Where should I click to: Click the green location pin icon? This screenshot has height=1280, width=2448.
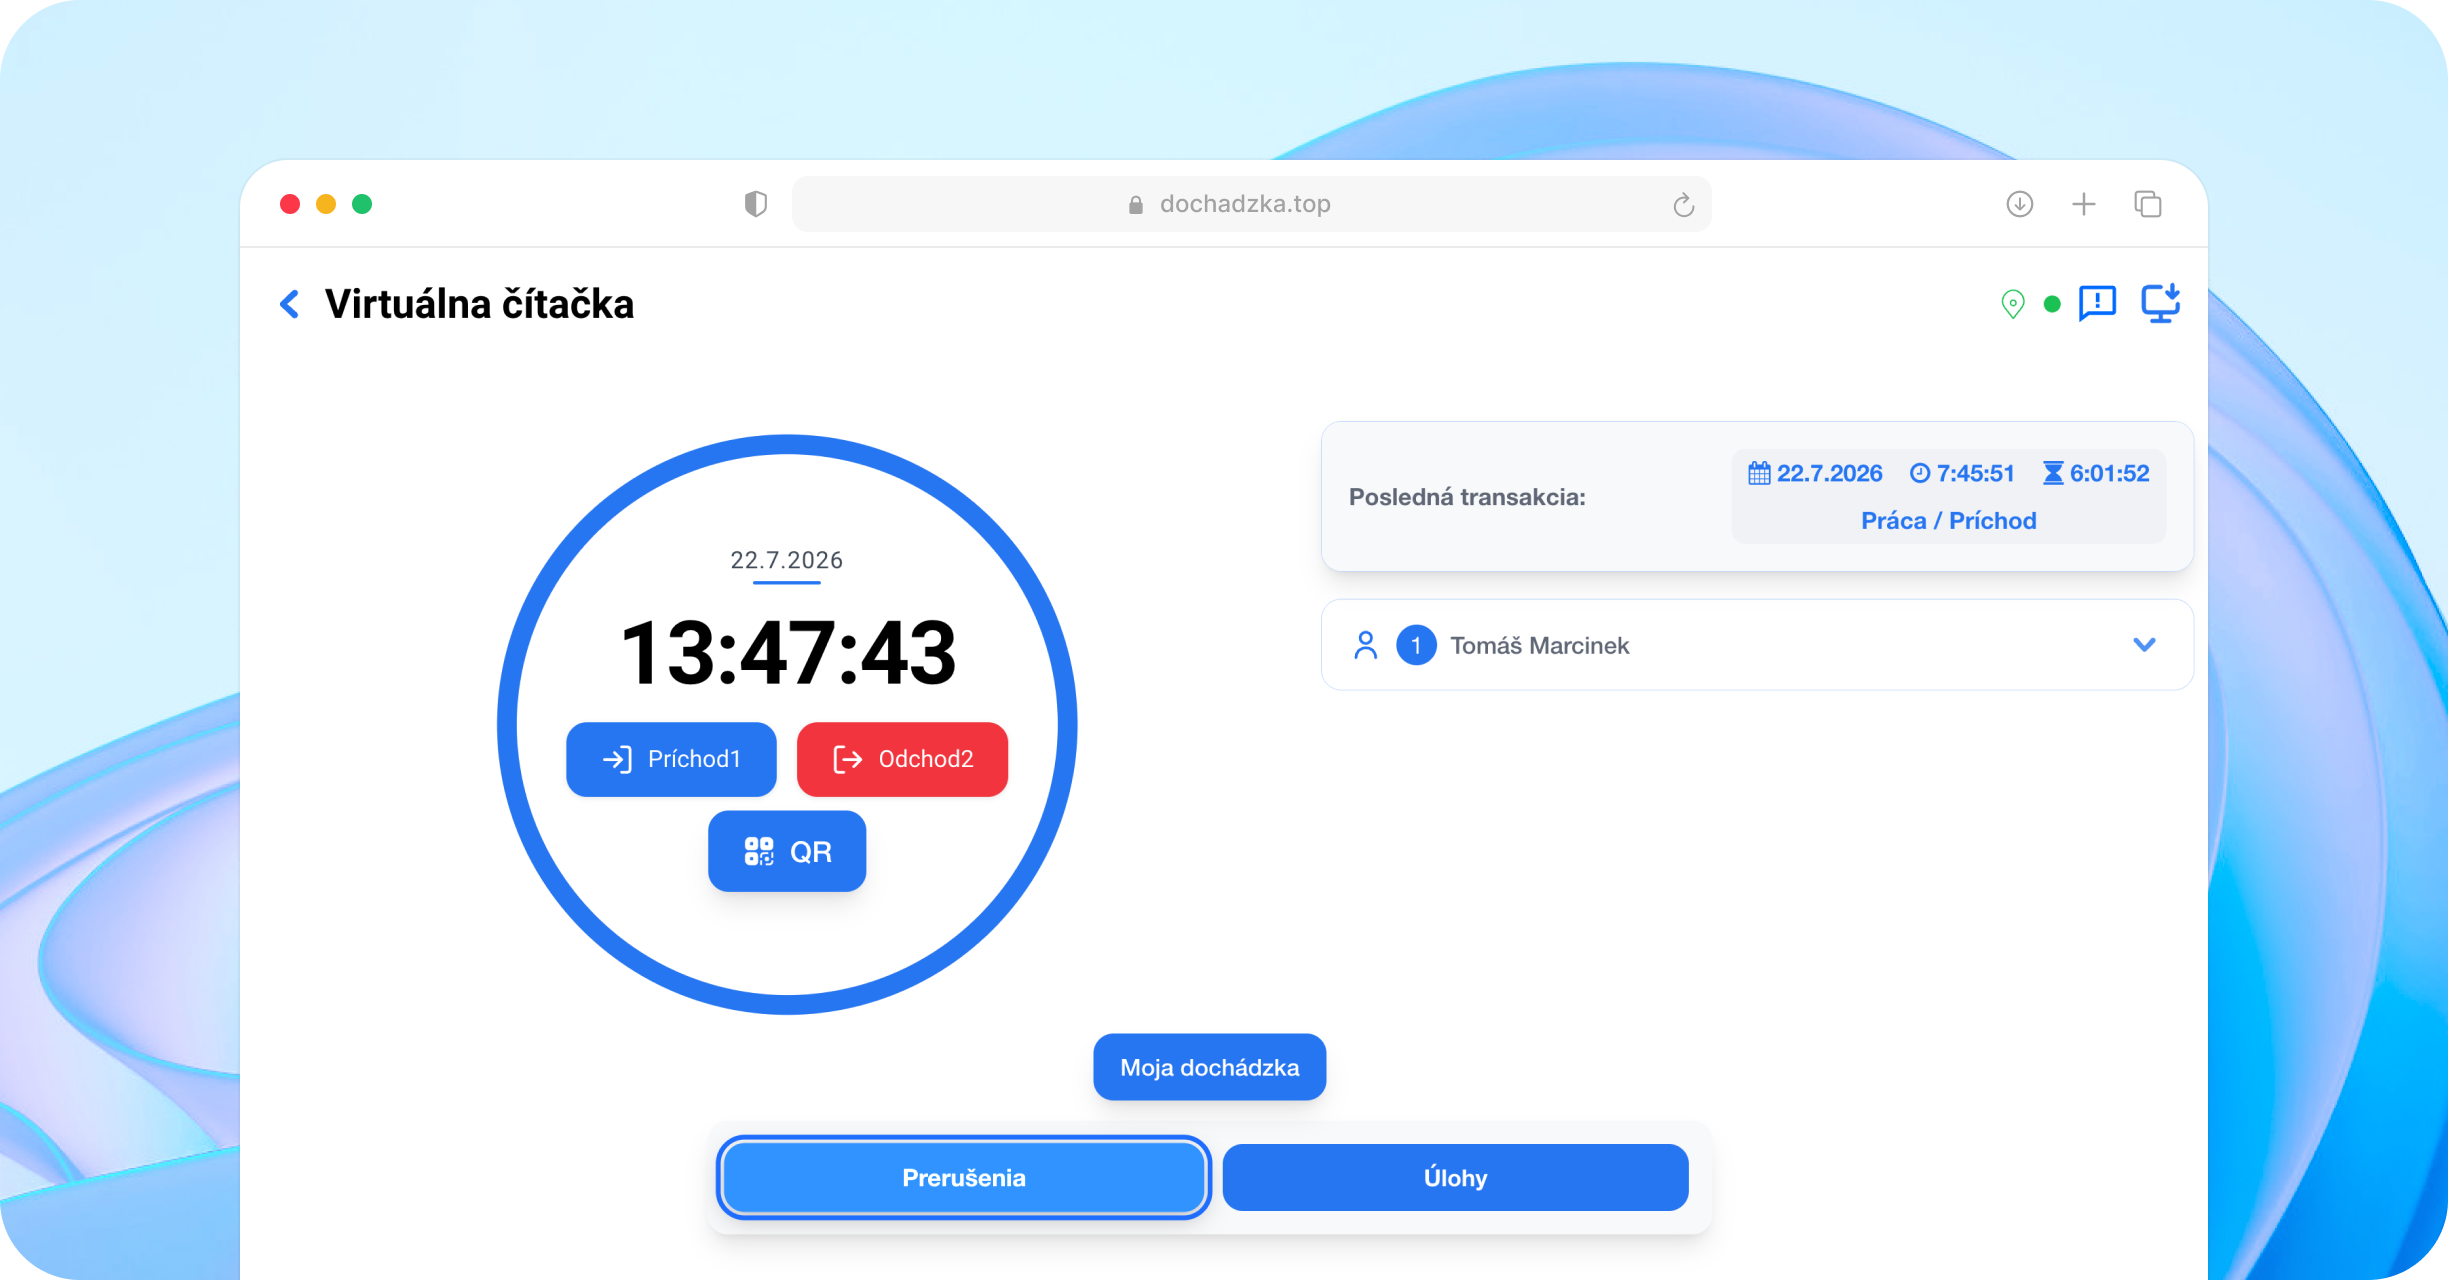click(x=2013, y=304)
